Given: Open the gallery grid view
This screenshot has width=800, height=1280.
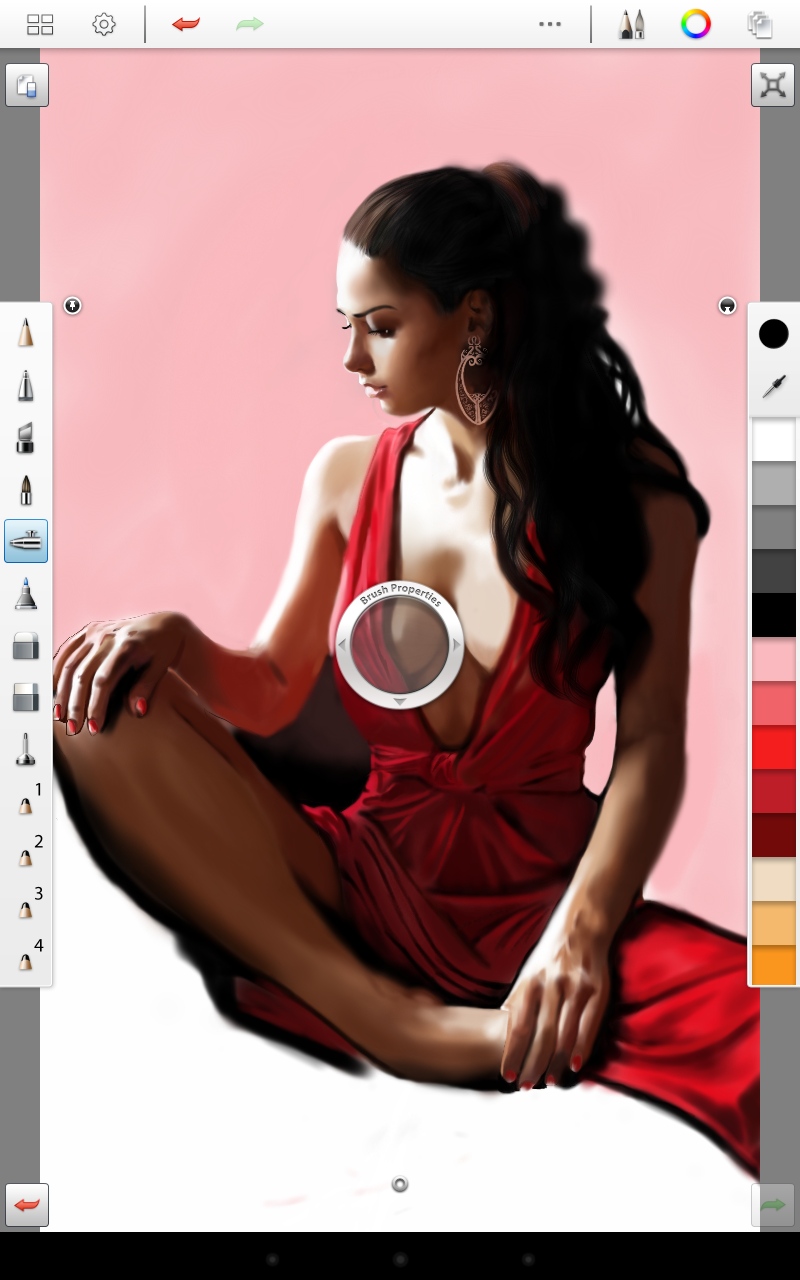Looking at the screenshot, I should (x=40, y=25).
